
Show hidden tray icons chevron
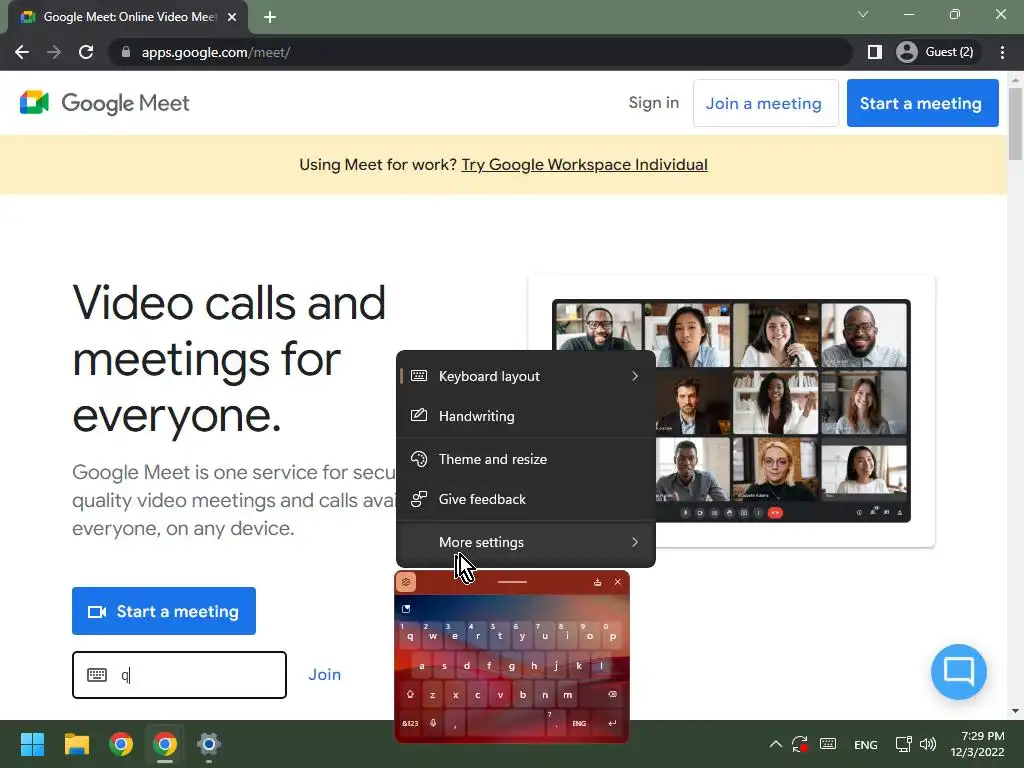pos(775,744)
